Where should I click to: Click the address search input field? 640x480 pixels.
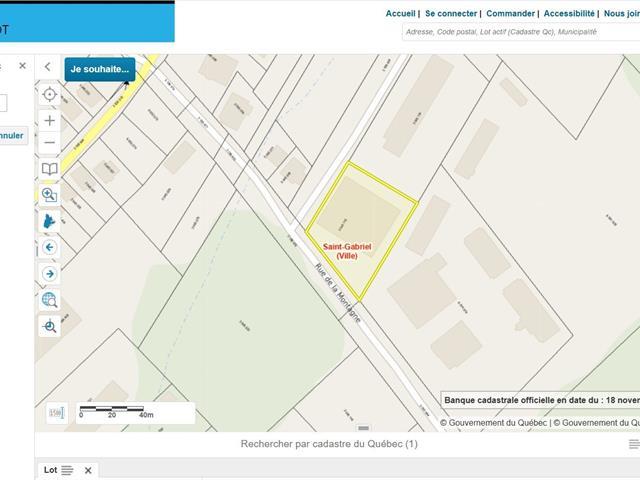(x=520, y=32)
